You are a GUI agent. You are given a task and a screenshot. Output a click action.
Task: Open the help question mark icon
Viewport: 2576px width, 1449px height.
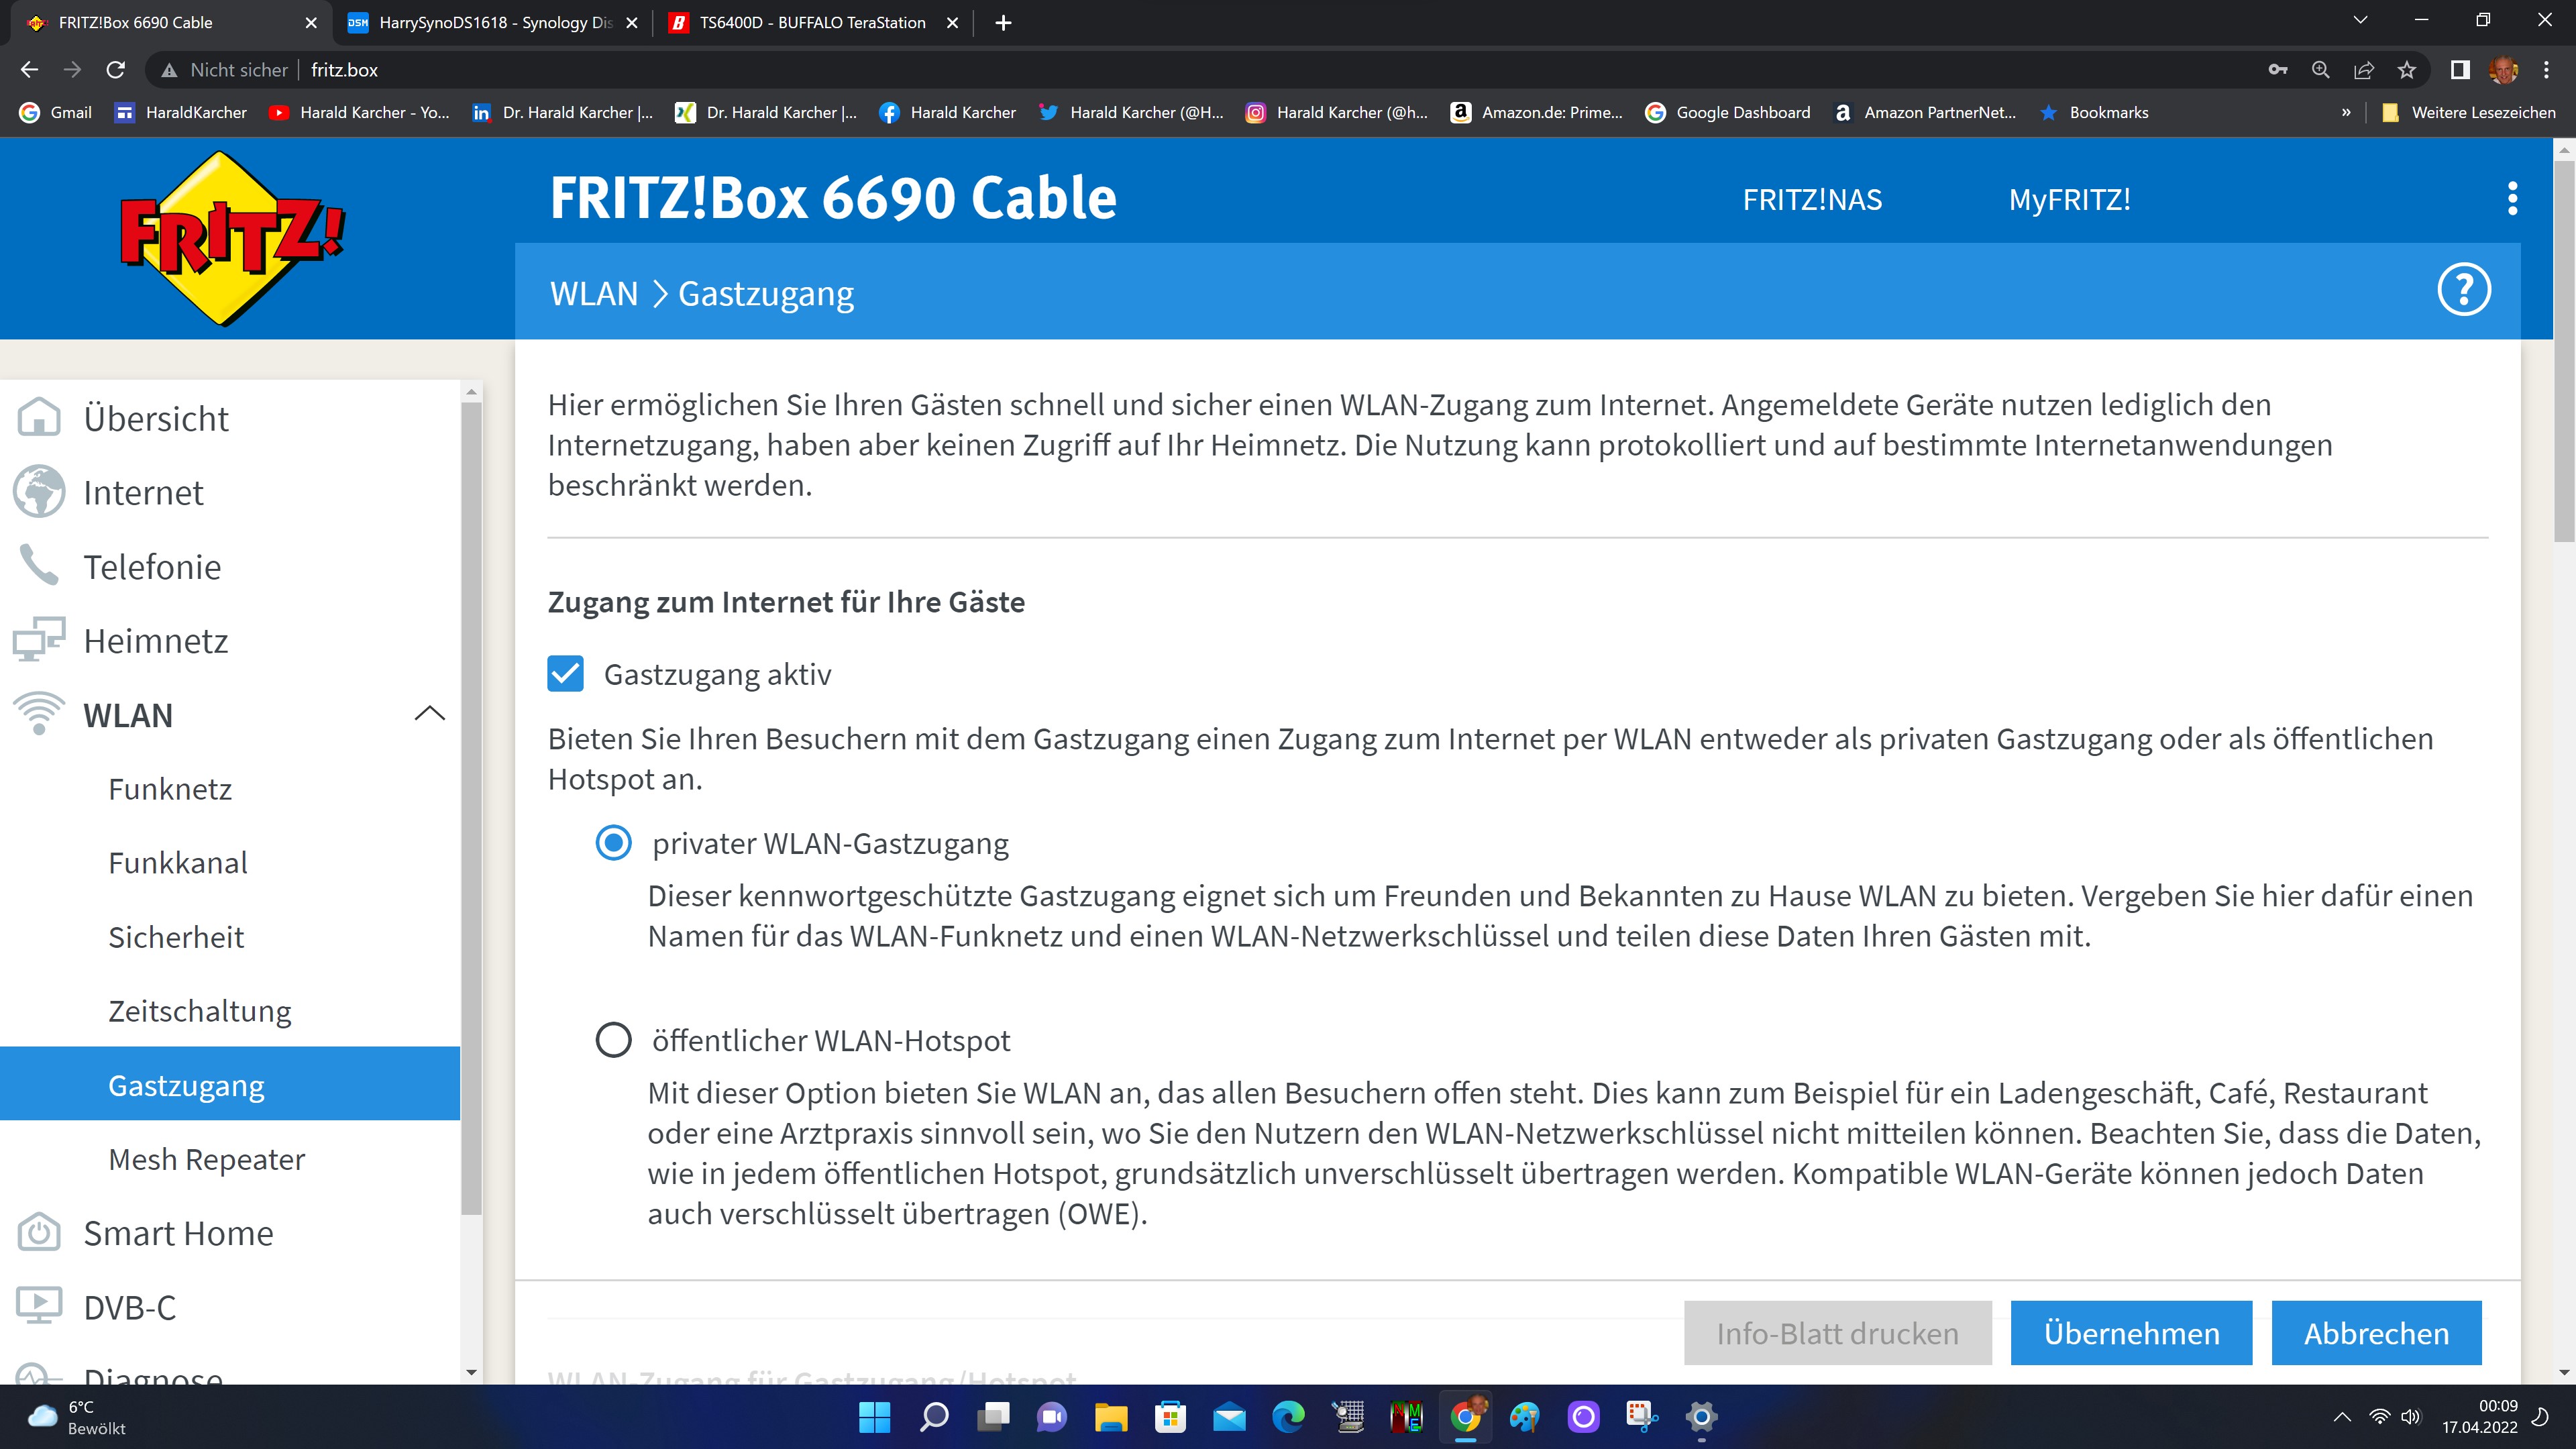pyautogui.click(x=2464, y=291)
